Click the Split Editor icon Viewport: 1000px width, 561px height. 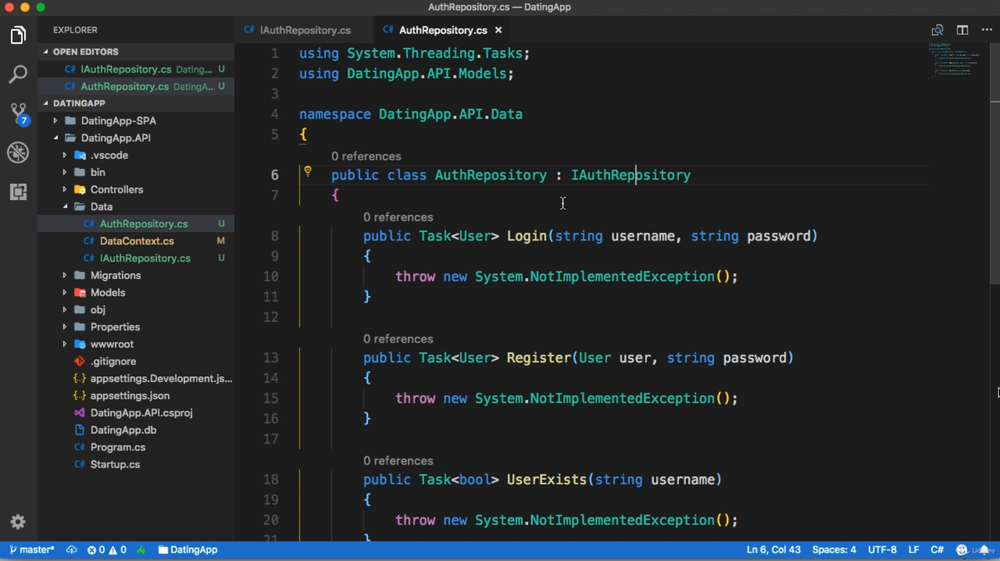(962, 30)
